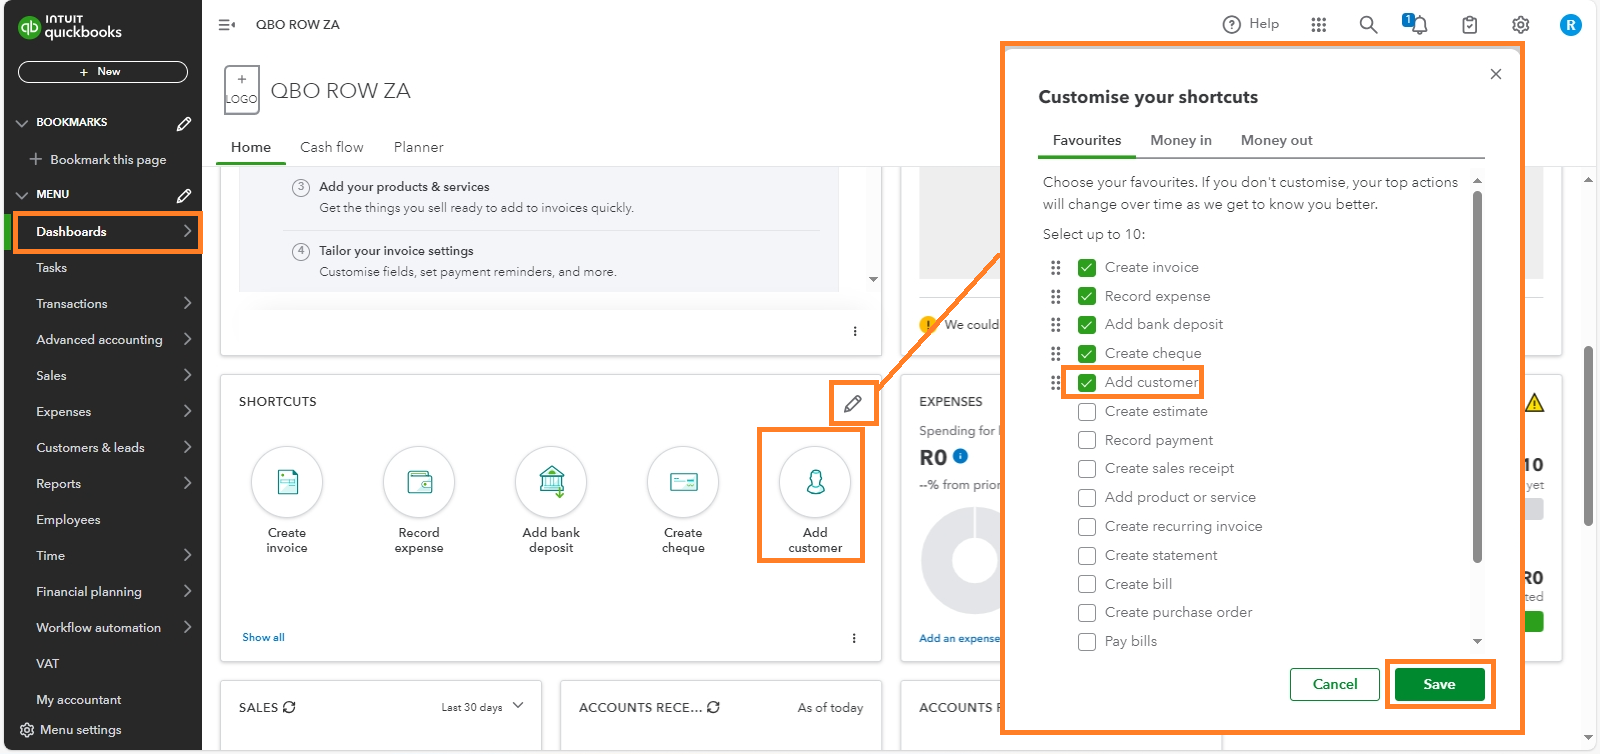Open the Create cheque shortcut icon
Screen dimensions: 1600x754
pyautogui.click(x=683, y=482)
